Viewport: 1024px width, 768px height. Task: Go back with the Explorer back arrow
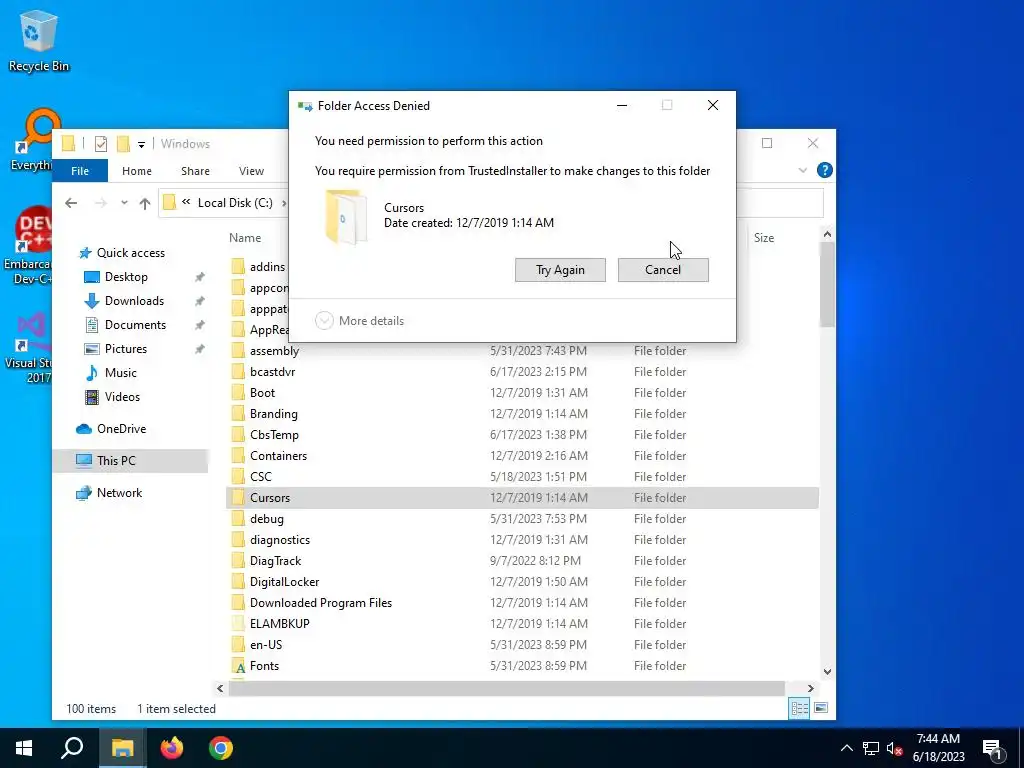tap(71, 203)
